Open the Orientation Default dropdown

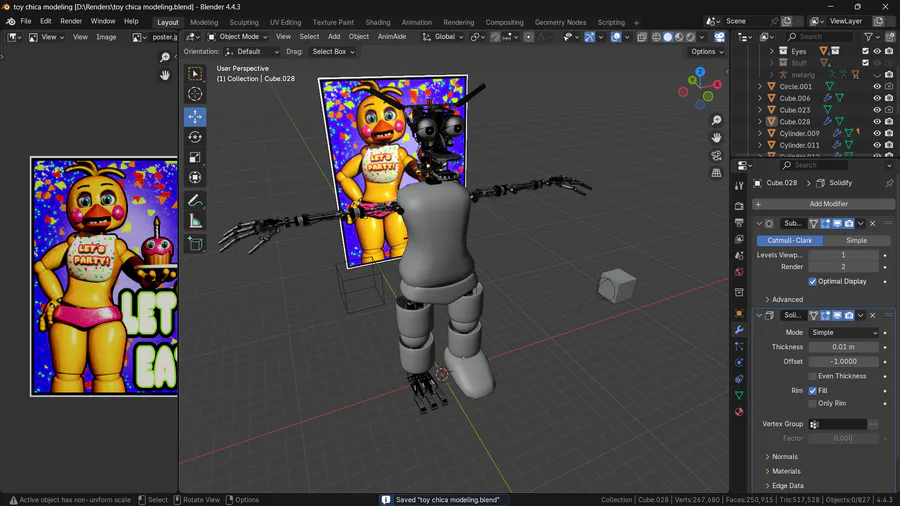(252, 52)
